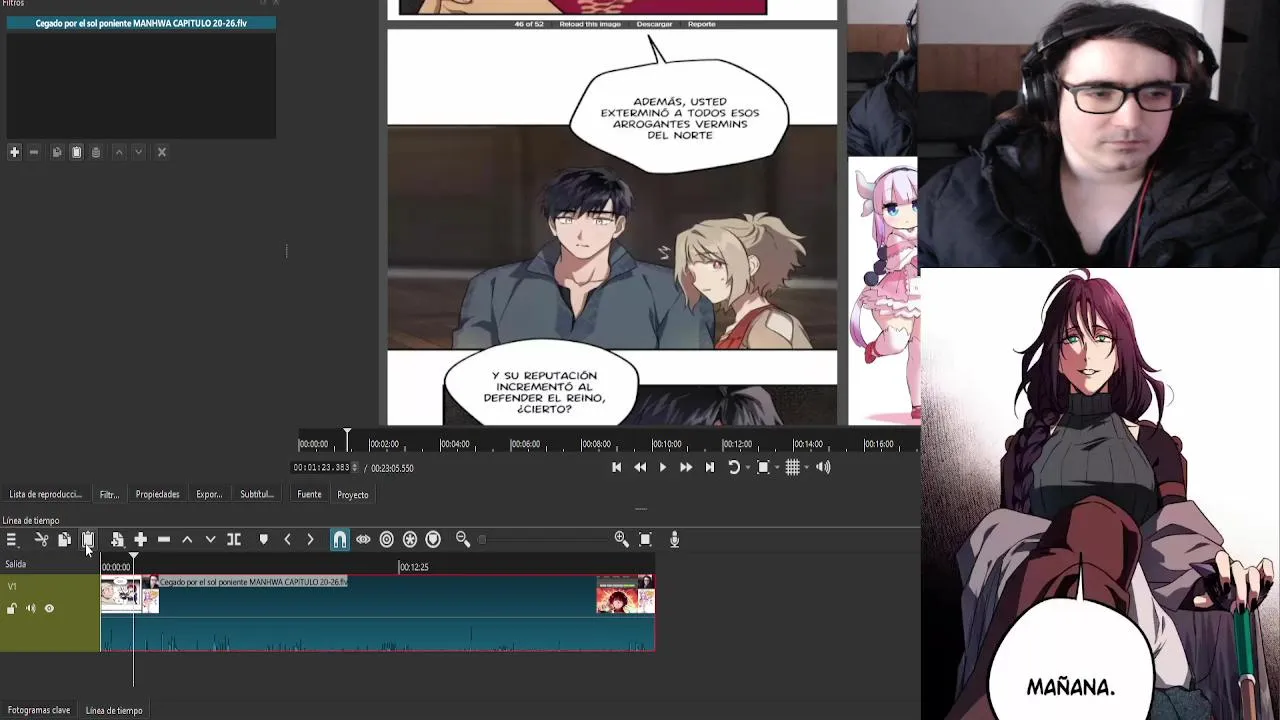Overwrite clip onto track with down arrow
This screenshot has height=720, width=1280.
(210, 539)
